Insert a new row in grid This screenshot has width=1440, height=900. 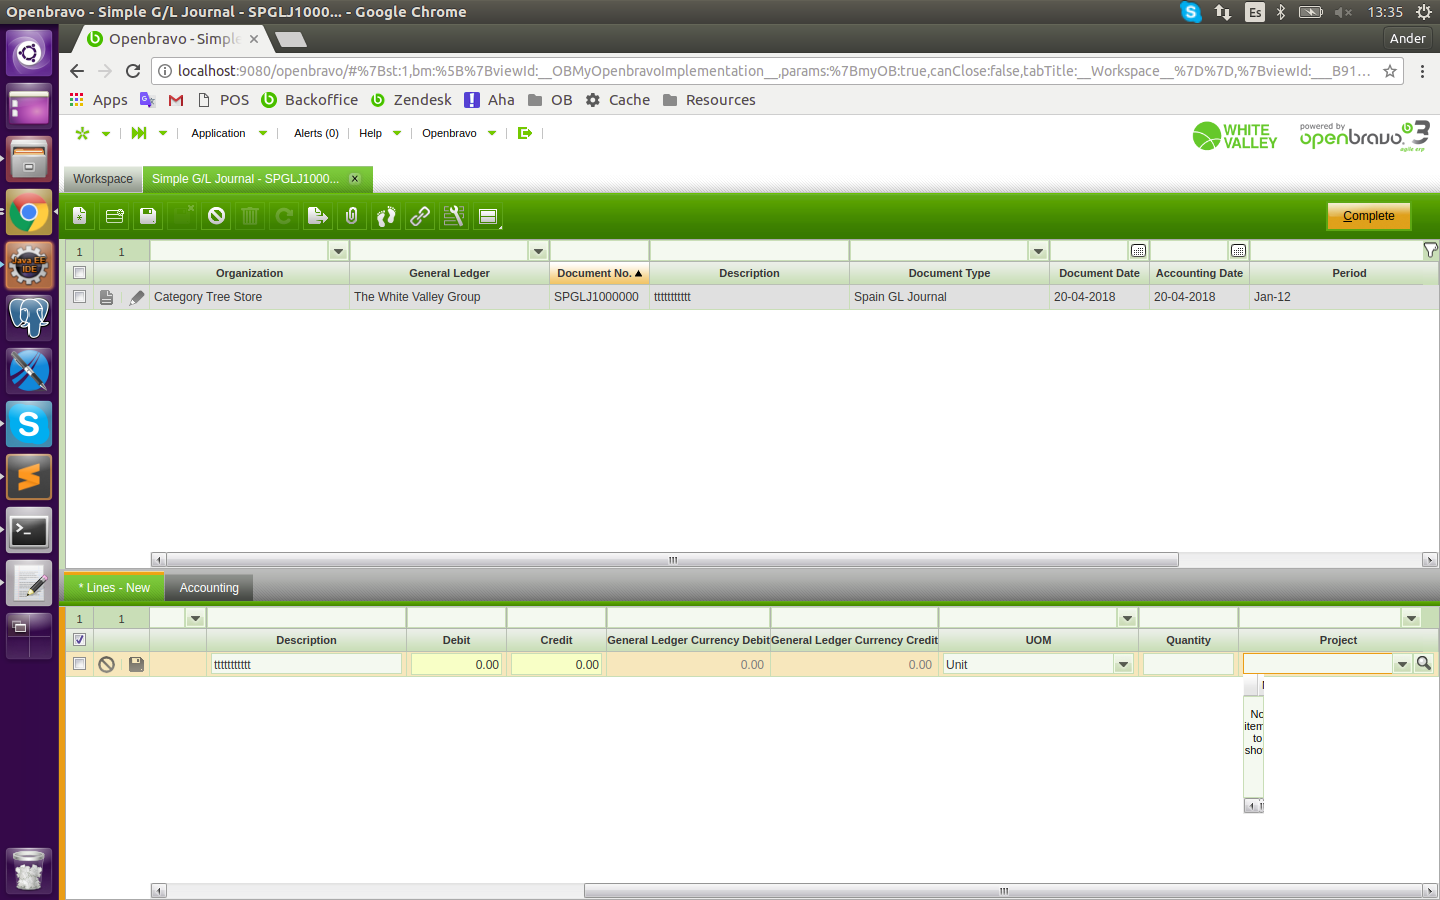coord(114,216)
